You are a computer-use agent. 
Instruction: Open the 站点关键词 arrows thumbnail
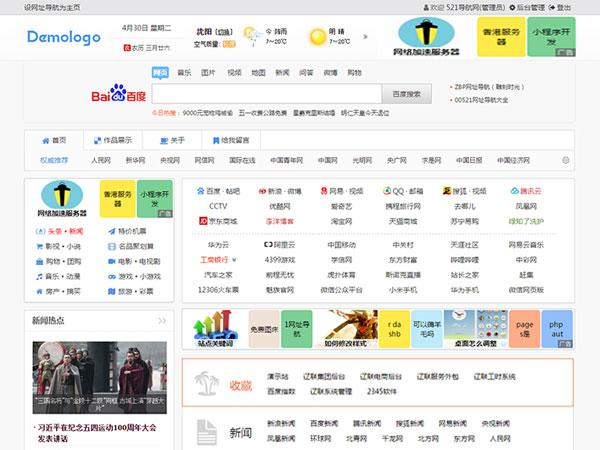click(215, 329)
